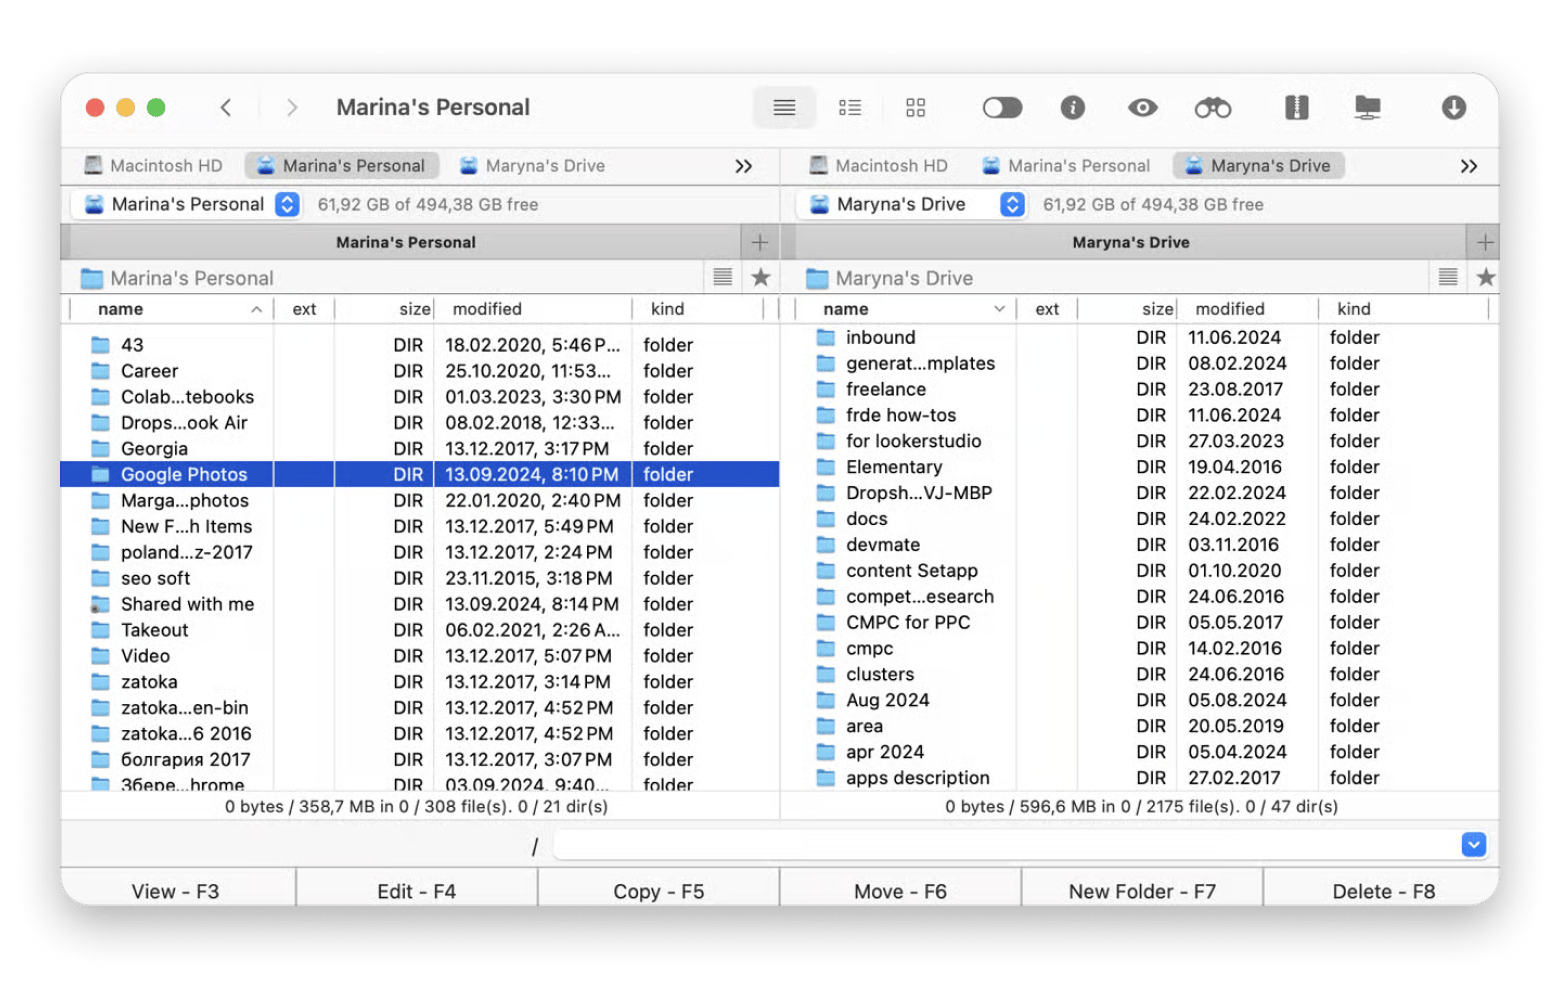Viewport: 1560px width, 986px height.
Task: Open the downloads queue arrow icon
Action: click(1453, 107)
